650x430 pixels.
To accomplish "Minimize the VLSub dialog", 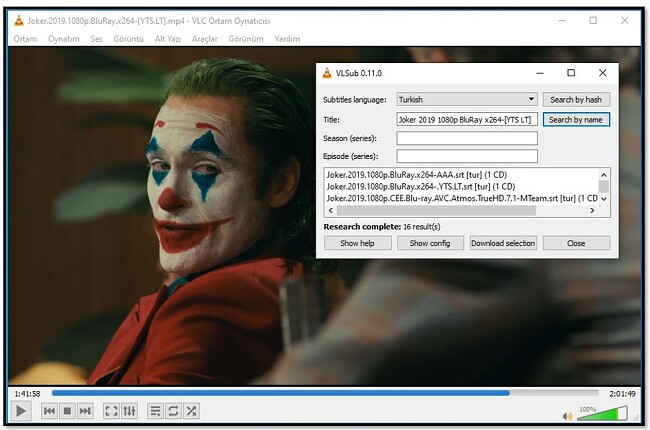I will point(540,73).
